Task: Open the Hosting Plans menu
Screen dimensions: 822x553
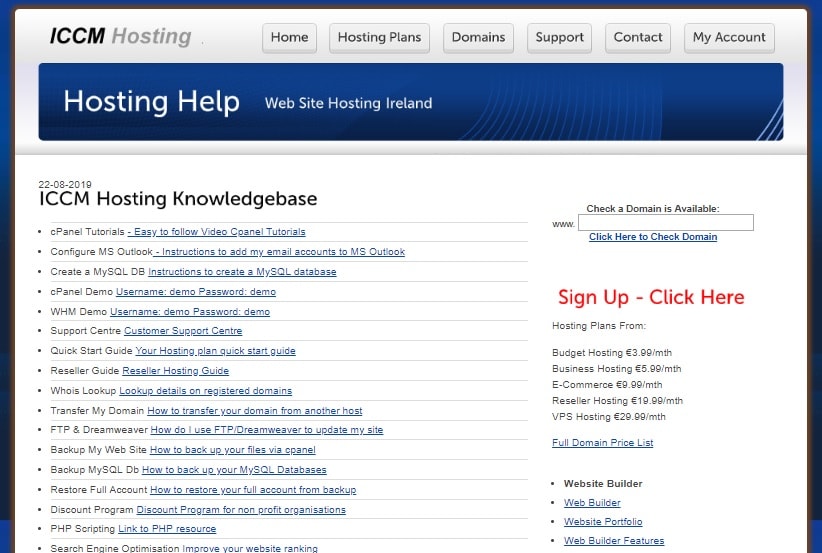Action: coord(379,38)
